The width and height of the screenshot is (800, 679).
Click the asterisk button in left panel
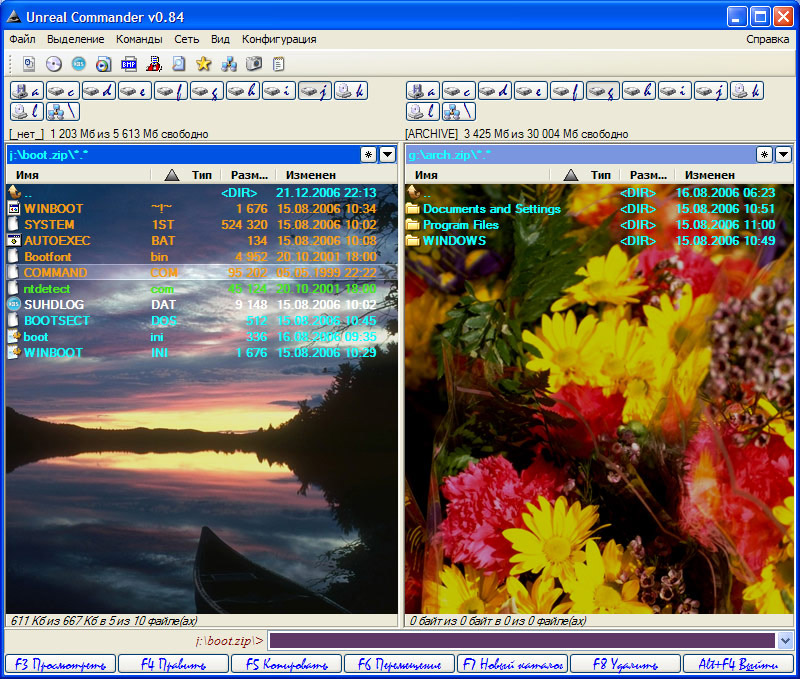tap(368, 154)
